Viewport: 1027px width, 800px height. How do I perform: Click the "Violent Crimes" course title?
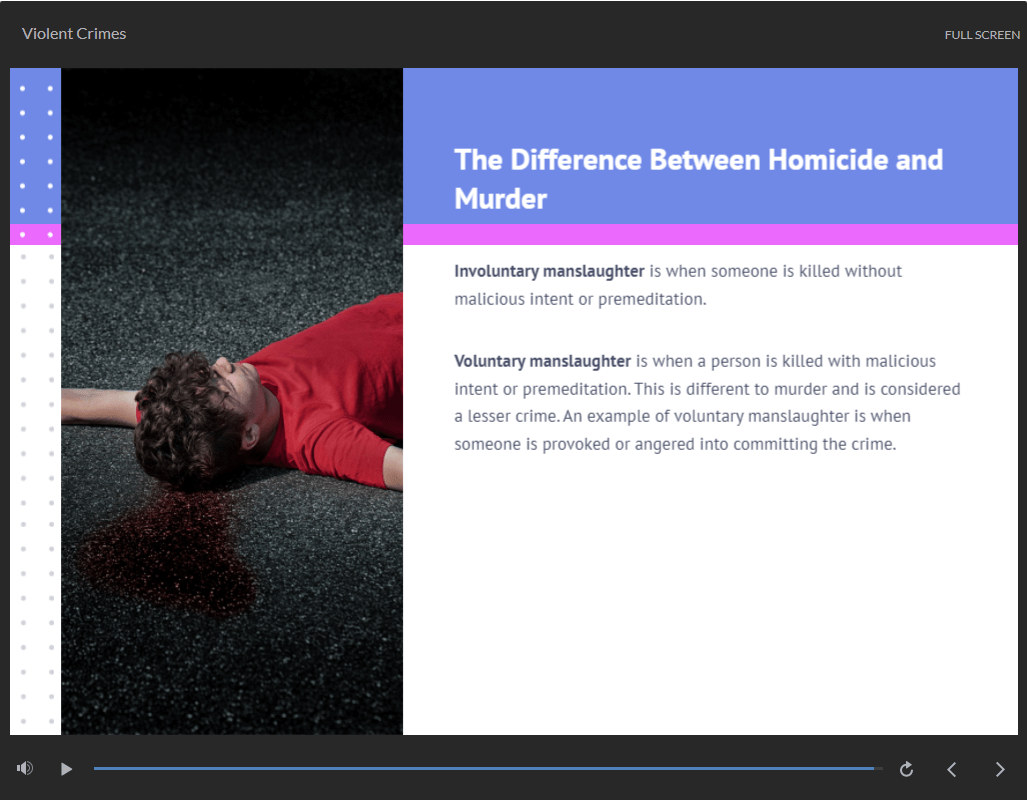pos(74,34)
